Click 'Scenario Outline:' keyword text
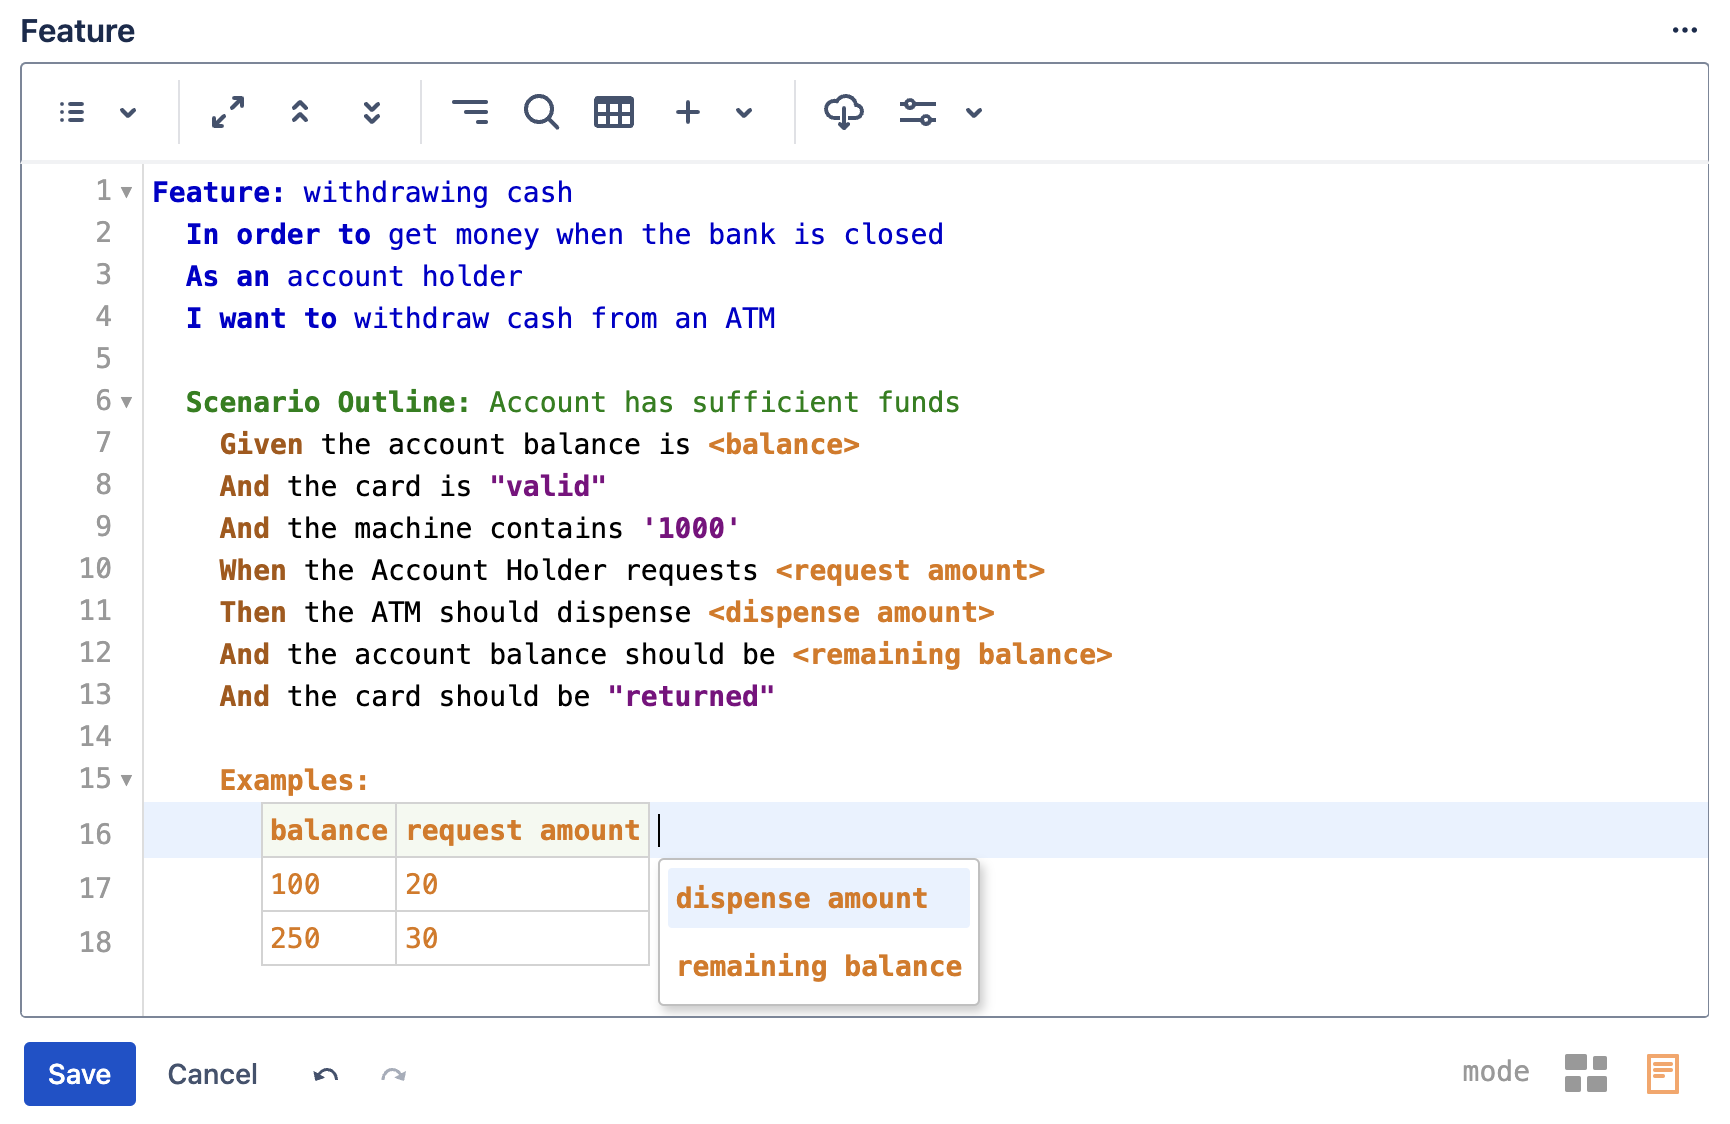Screen dimensions: 1730x1124 pyautogui.click(x=328, y=402)
